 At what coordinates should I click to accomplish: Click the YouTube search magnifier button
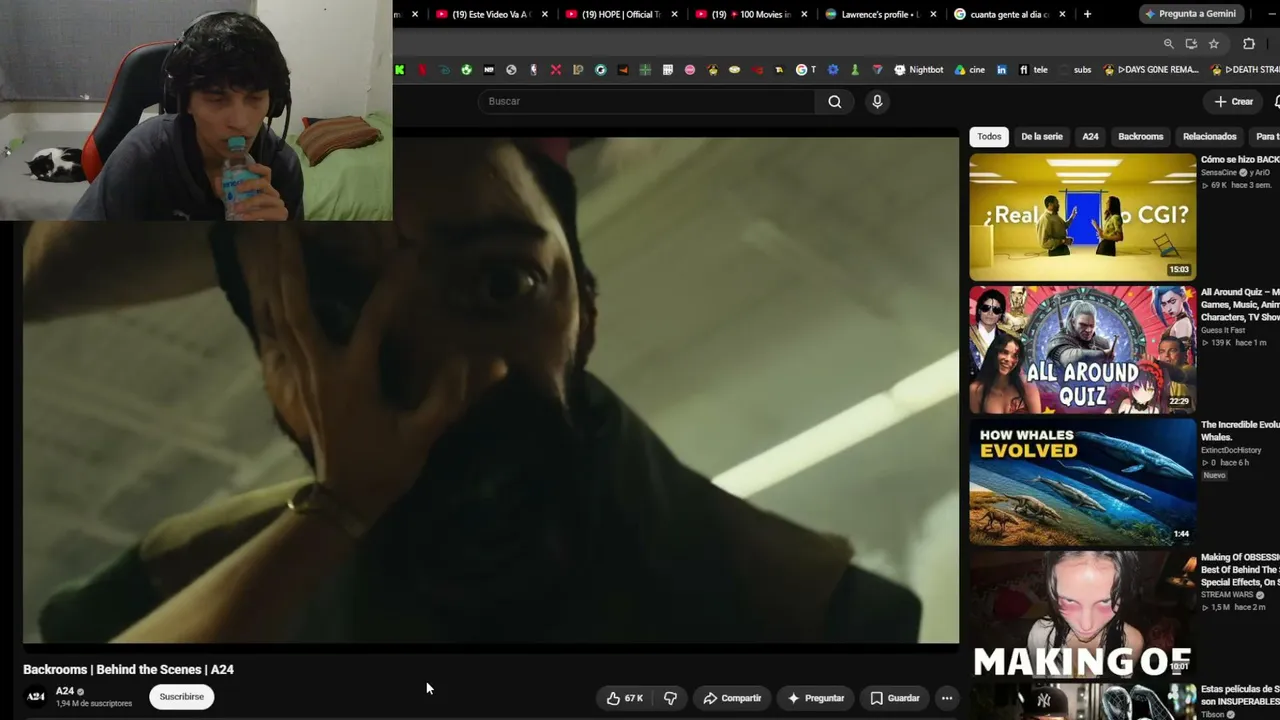(x=835, y=101)
